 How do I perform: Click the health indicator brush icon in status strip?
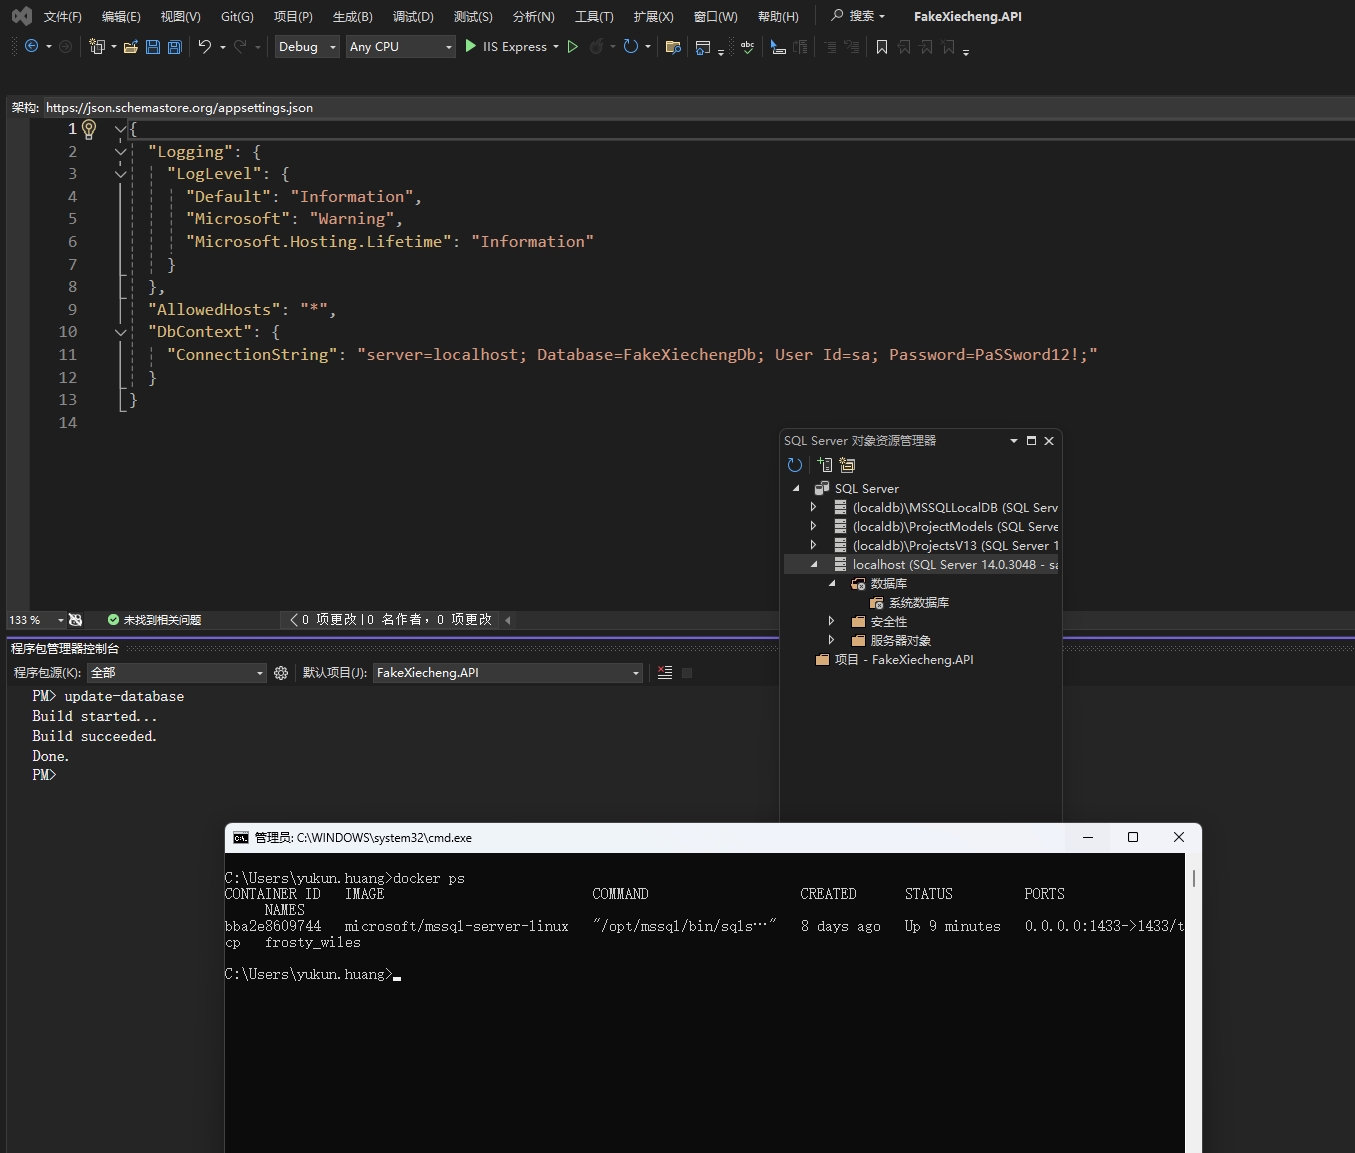(x=75, y=620)
